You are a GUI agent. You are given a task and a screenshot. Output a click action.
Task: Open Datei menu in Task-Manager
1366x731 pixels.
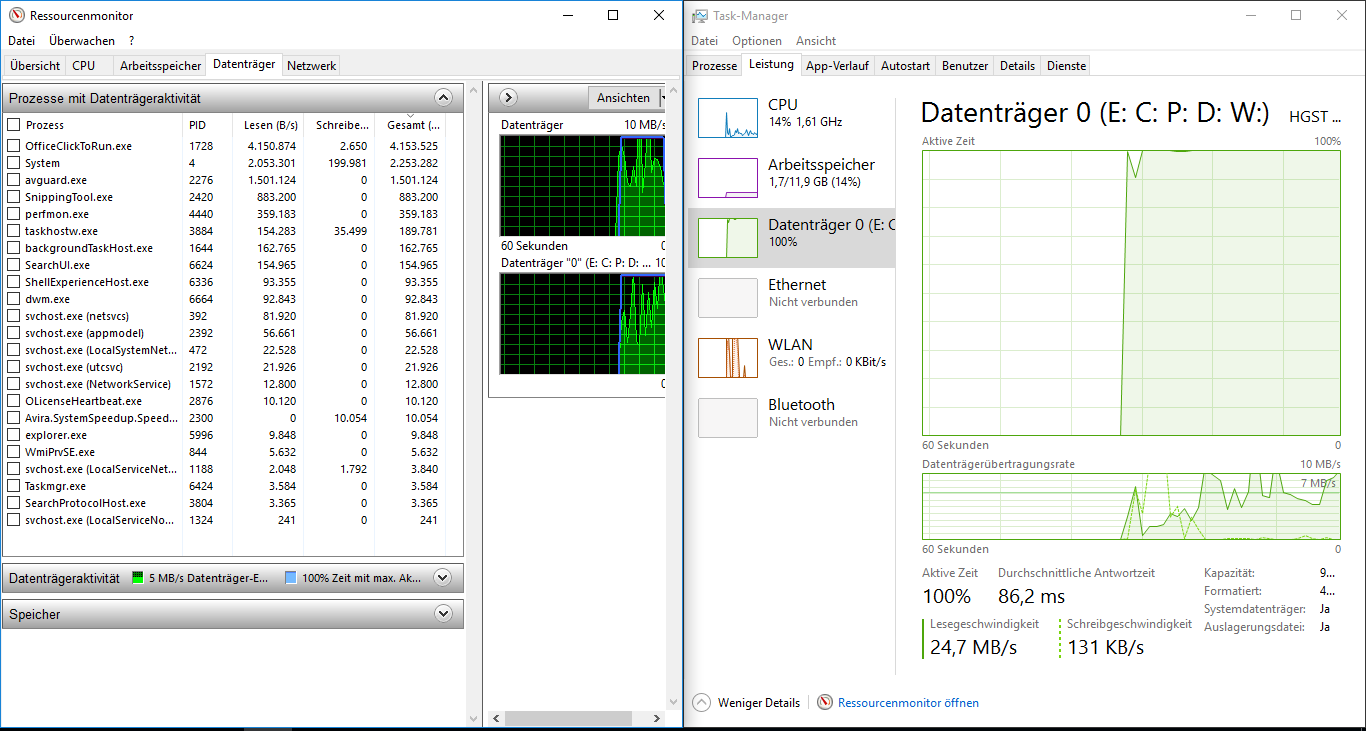(704, 41)
